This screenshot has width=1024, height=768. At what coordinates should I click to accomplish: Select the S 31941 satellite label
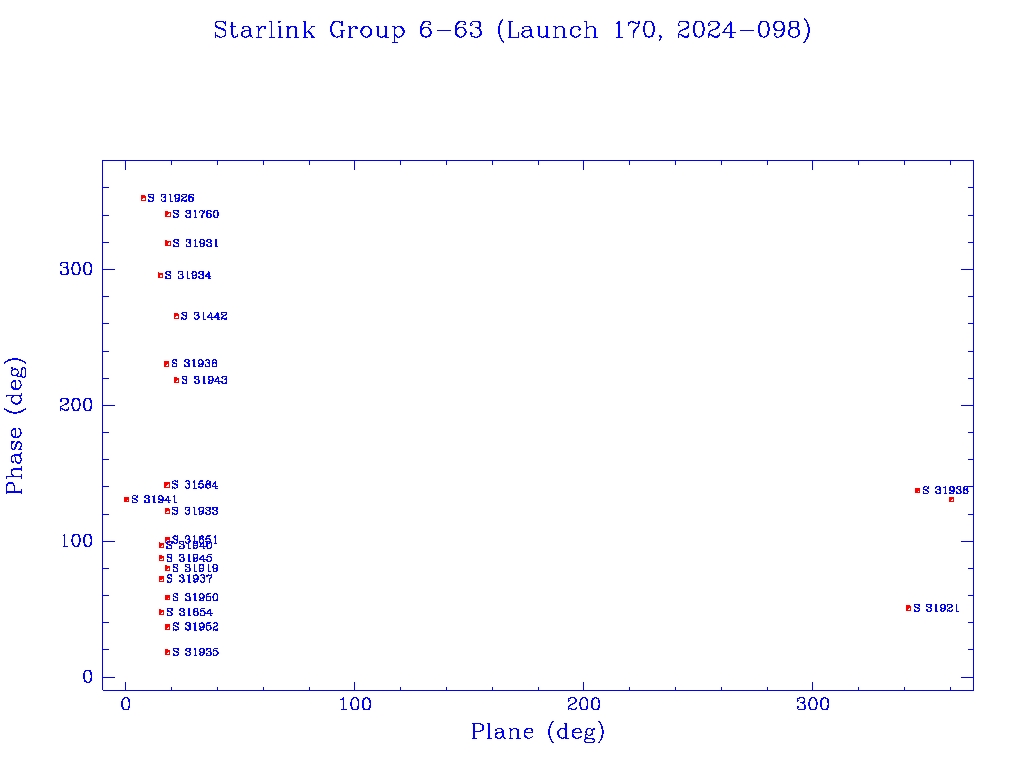coord(154,500)
